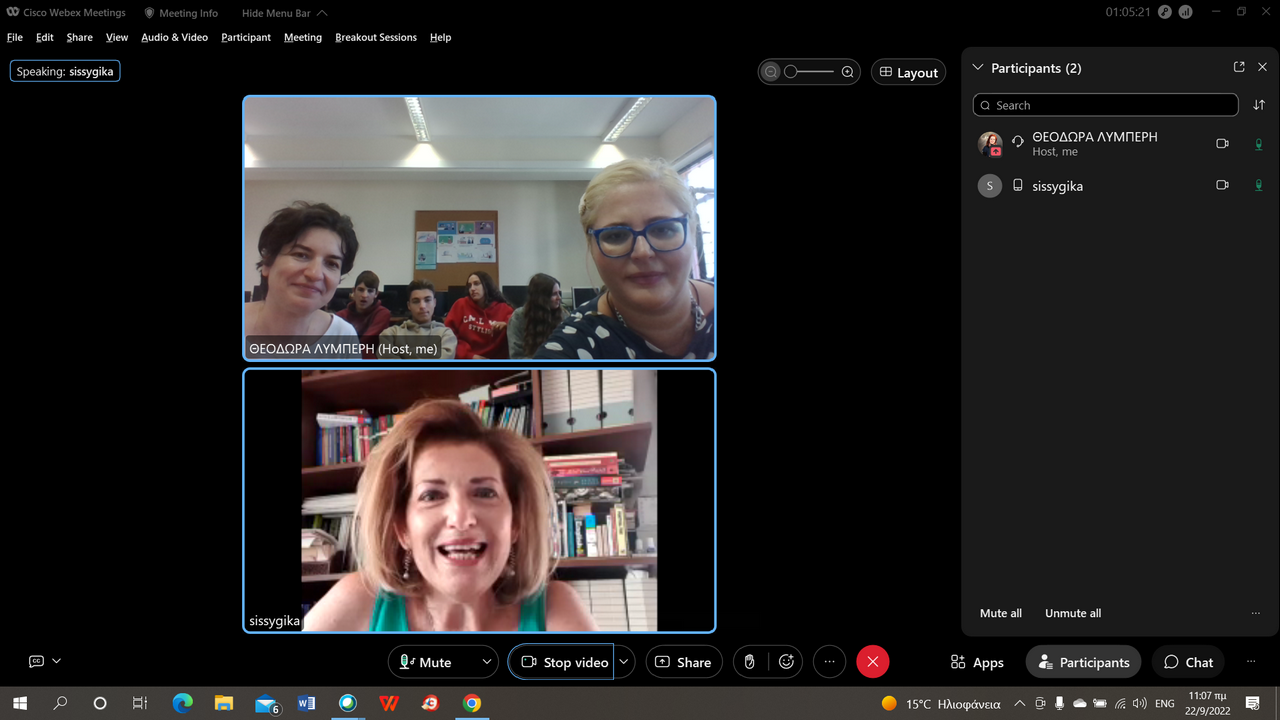Stop video camera

point(565,662)
